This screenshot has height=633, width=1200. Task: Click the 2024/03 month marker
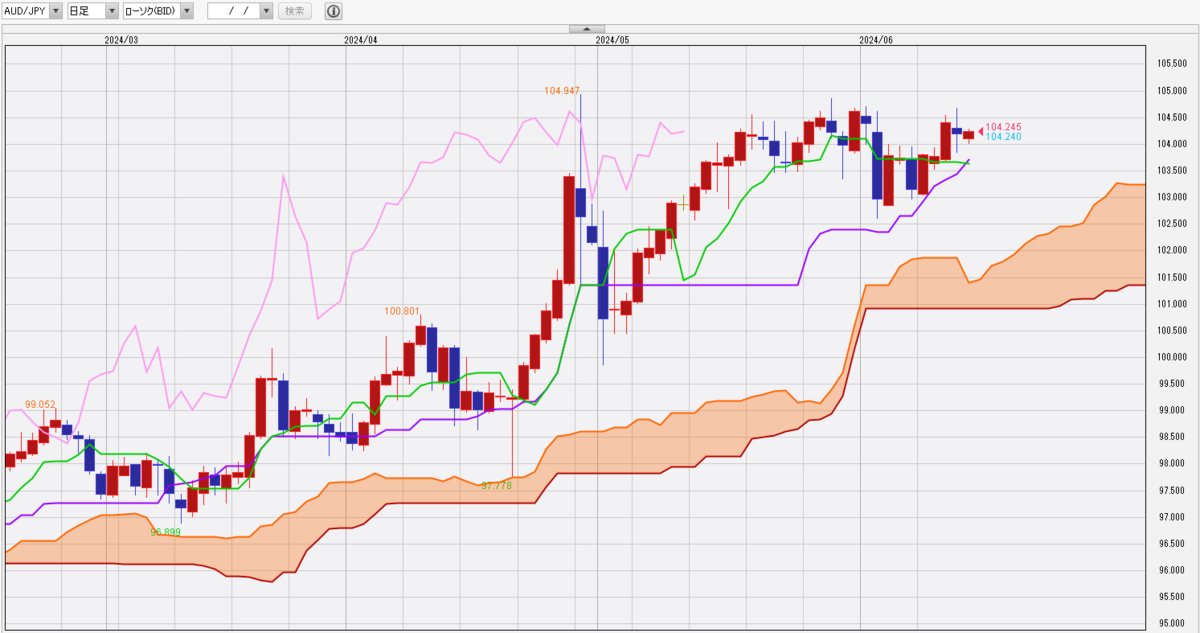pyautogui.click(x=121, y=40)
